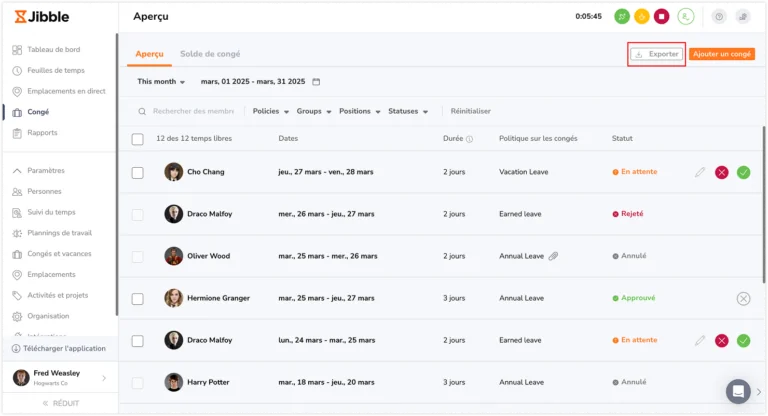
Task: Collapse sidebar with RÉDUIT
Action: click(x=60, y=403)
